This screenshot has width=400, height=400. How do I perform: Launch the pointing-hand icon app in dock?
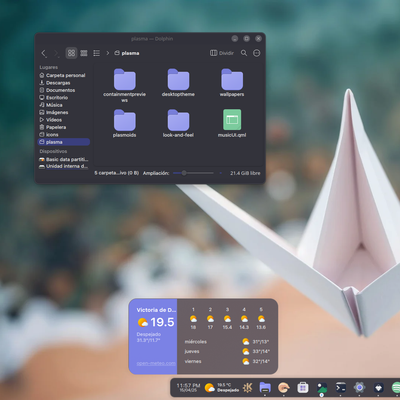click(x=284, y=388)
